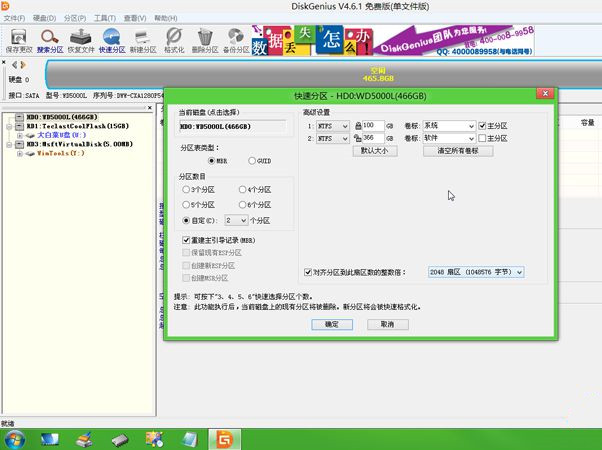The width and height of the screenshot is (602, 450).
Task: Open the 帮助(H) menu
Action: pos(165,18)
